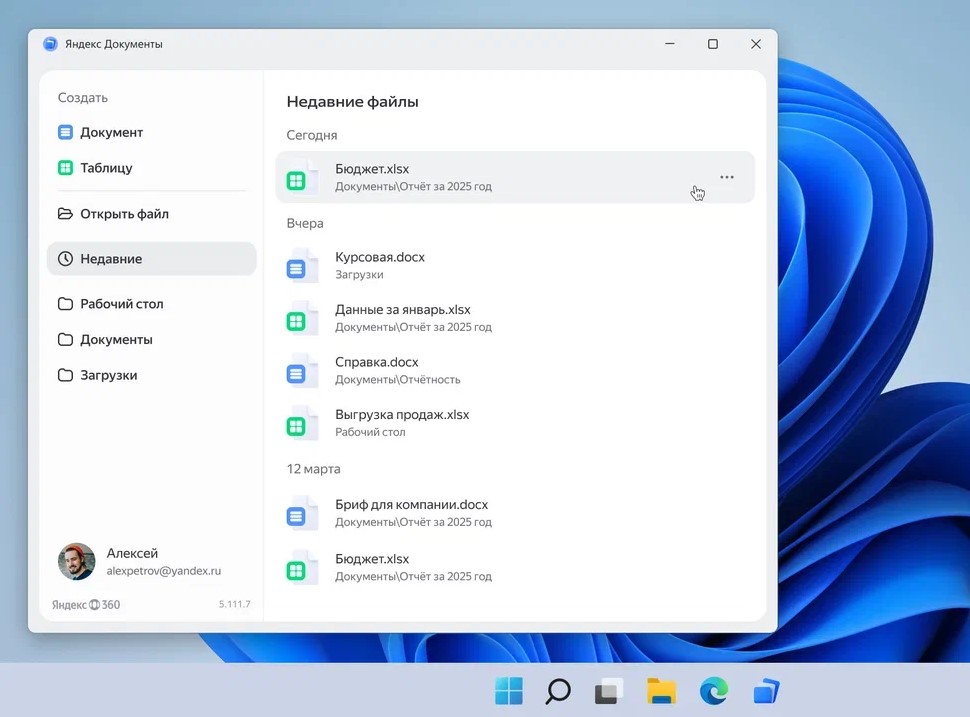Open the three-dot menu for Бюджет.xlsx under Сегодня
Viewport: 970px width, 717px height.
(727, 177)
